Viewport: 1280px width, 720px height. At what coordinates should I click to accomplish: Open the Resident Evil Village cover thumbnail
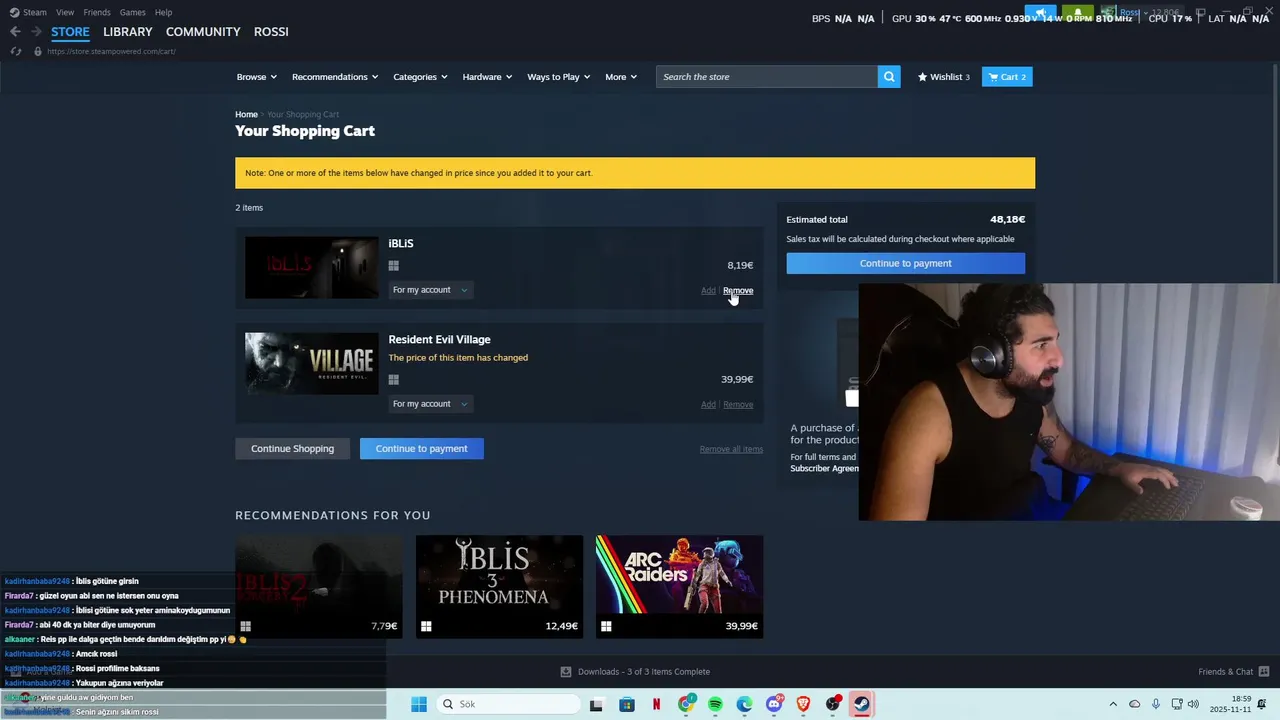point(311,363)
